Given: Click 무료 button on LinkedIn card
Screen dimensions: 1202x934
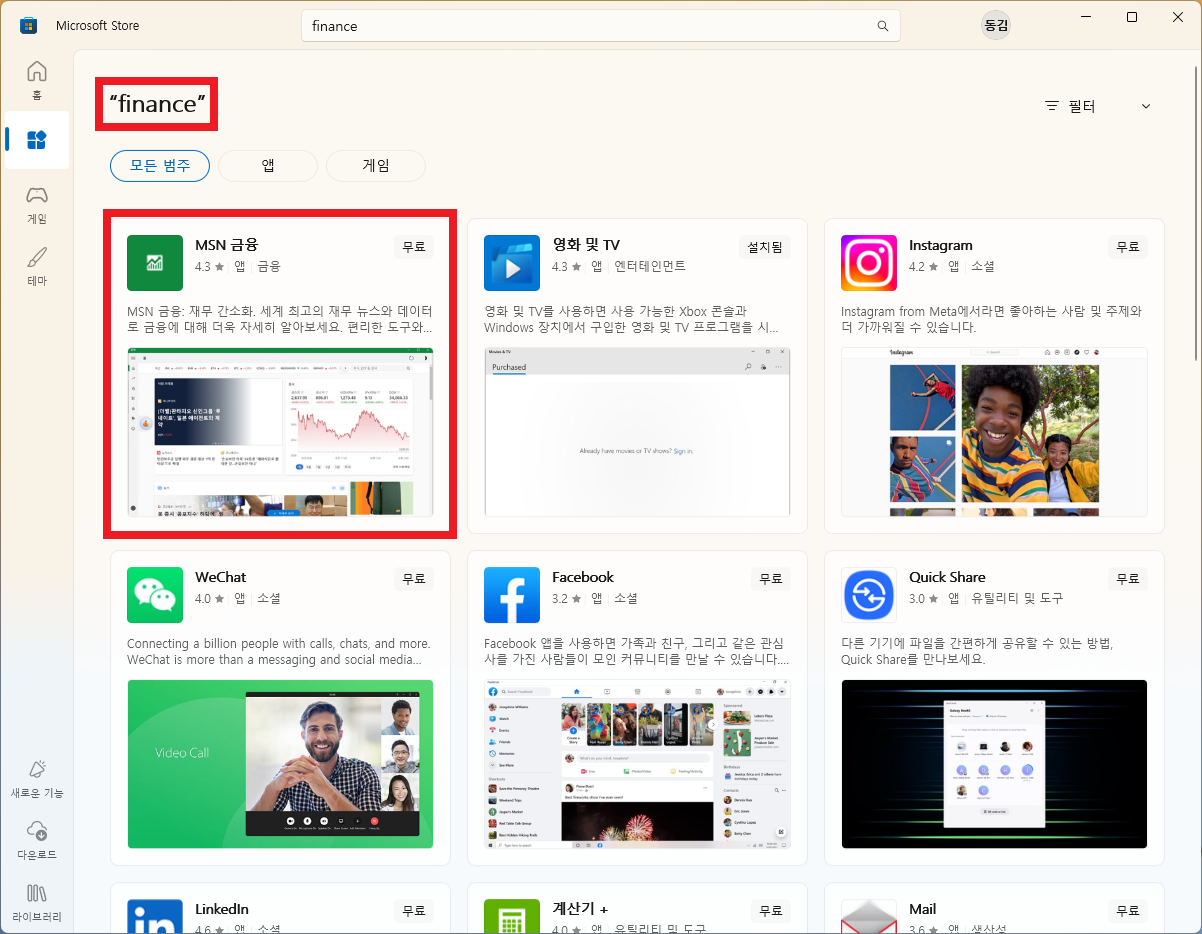Looking at the screenshot, I should point(414,911).
